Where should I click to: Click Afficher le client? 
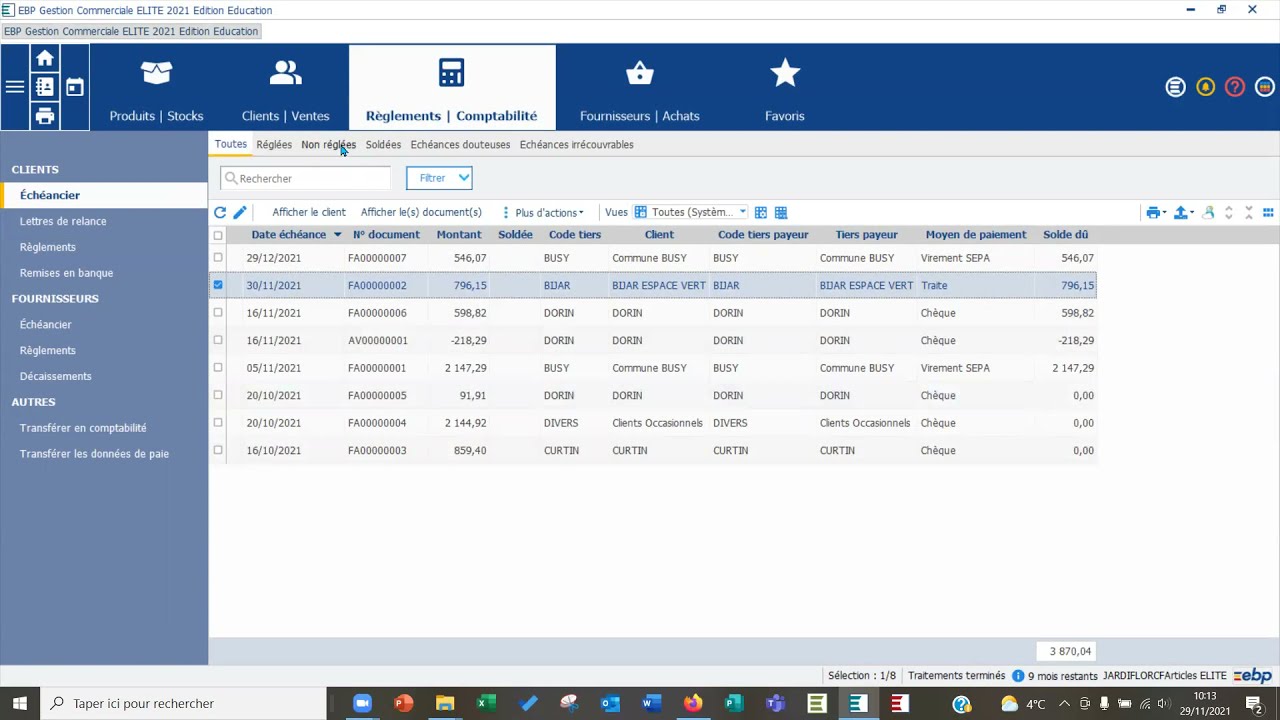(309, 212)
